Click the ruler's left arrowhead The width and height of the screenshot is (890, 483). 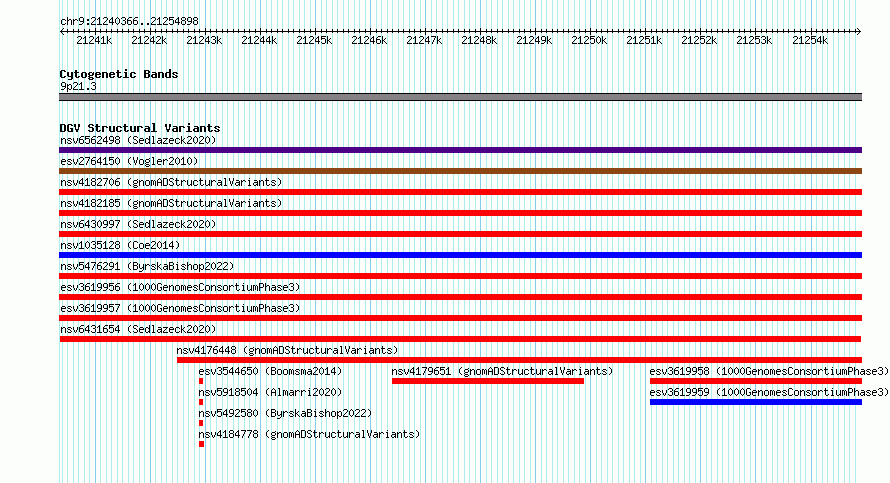(x=62, y=31)
